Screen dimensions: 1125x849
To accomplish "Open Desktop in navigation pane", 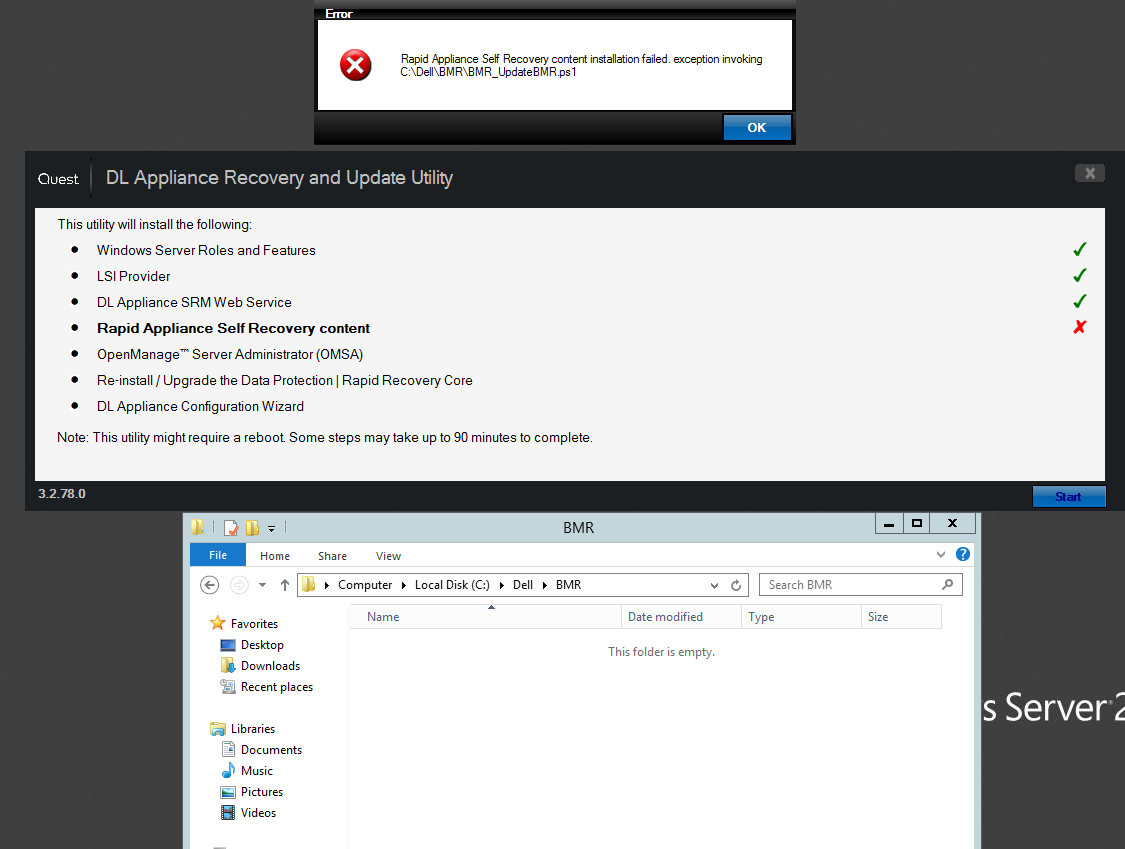I will click(x=262, y=644).
